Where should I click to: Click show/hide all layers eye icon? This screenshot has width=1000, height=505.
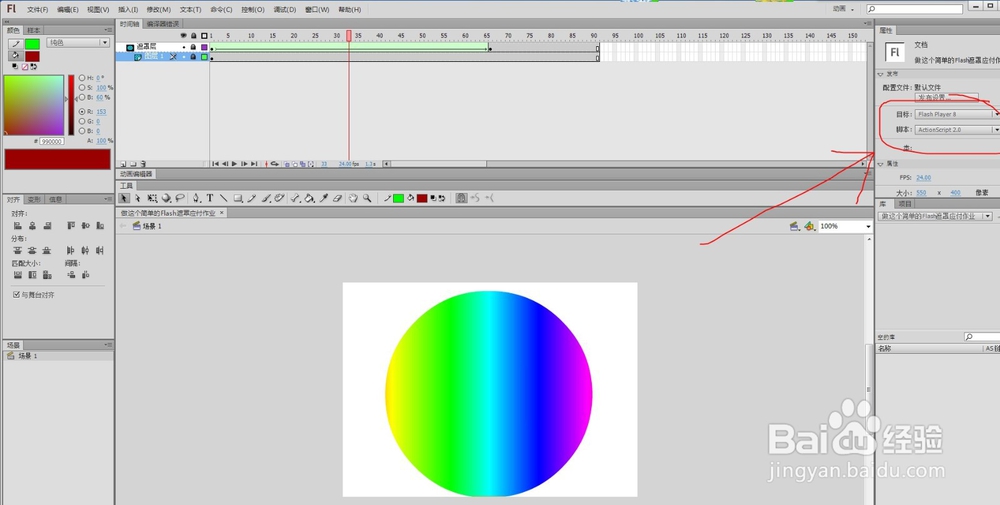pyautogui.click(x=184, y=36)
